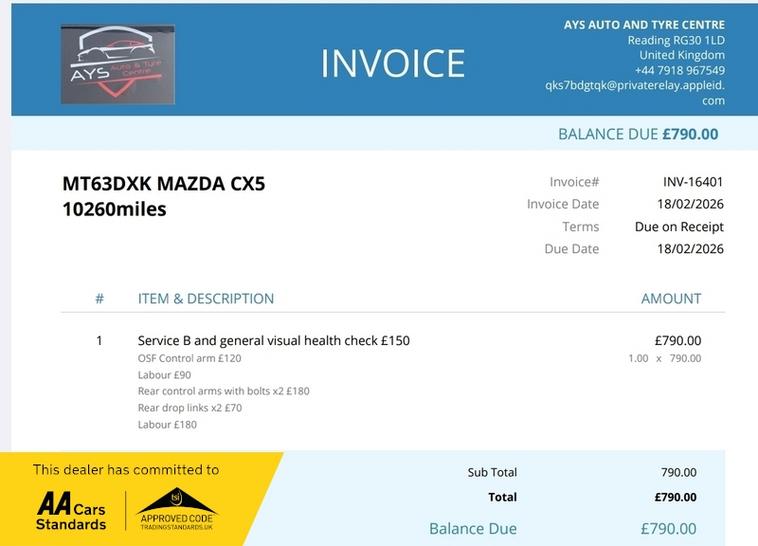Click the Invoice Date value 18/02/2026

click(x=690, y=204)
